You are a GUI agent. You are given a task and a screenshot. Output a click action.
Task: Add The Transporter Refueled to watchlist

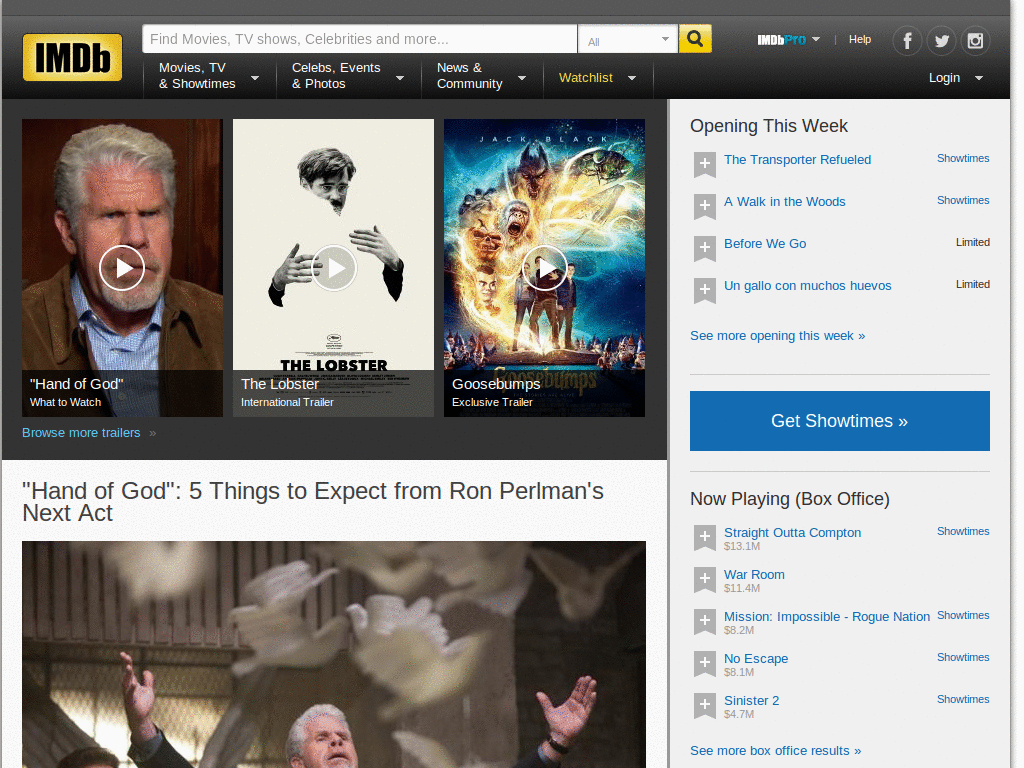tap(705, 165)
